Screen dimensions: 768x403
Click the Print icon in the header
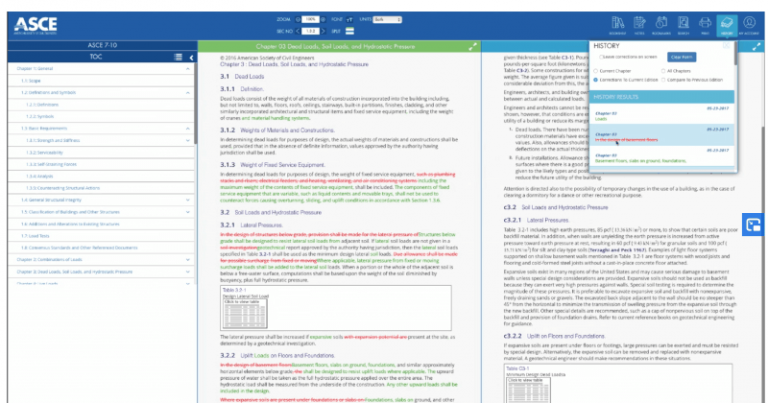705,25
